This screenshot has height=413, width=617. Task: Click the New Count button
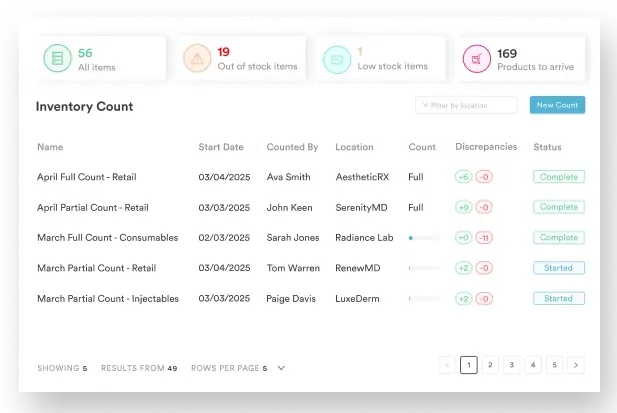557,105
